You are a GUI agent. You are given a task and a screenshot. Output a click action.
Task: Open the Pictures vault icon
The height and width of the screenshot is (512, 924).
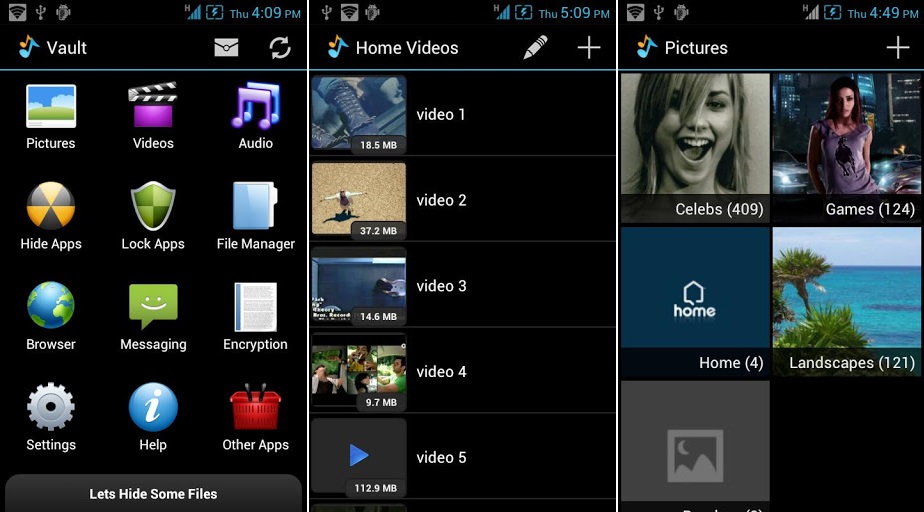(51, 107)
